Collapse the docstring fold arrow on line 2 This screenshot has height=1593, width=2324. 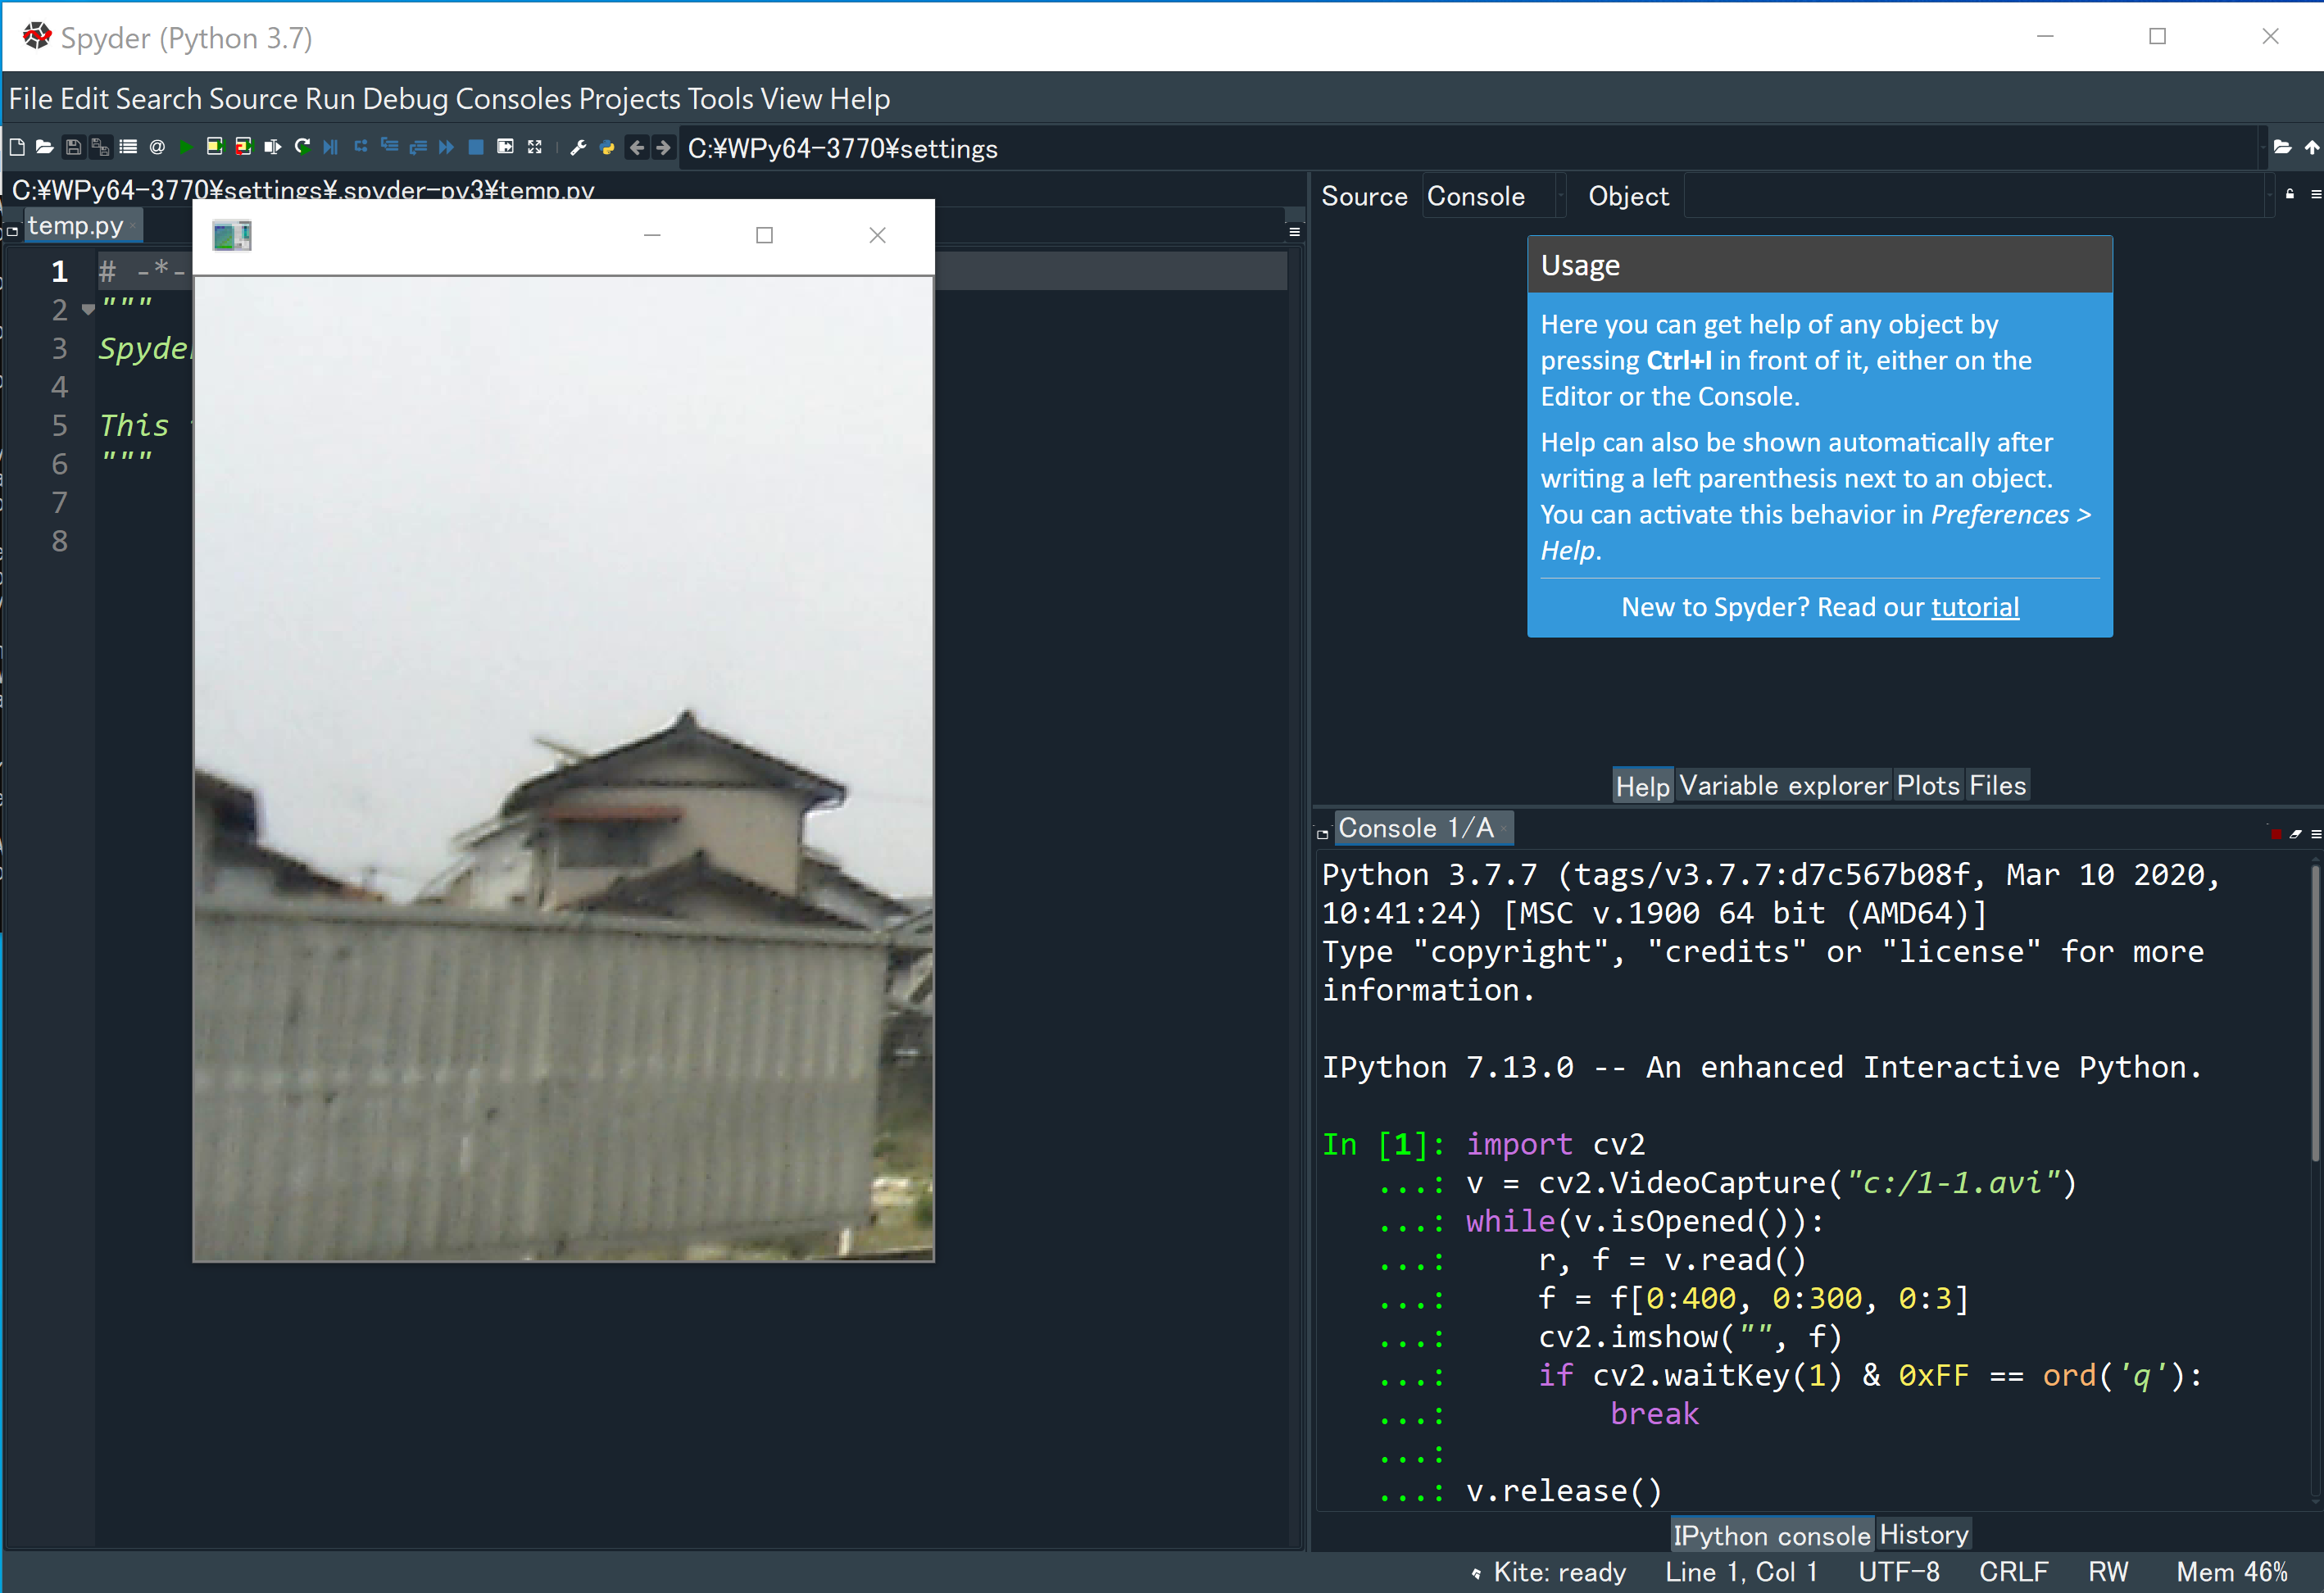click(88, 310)
